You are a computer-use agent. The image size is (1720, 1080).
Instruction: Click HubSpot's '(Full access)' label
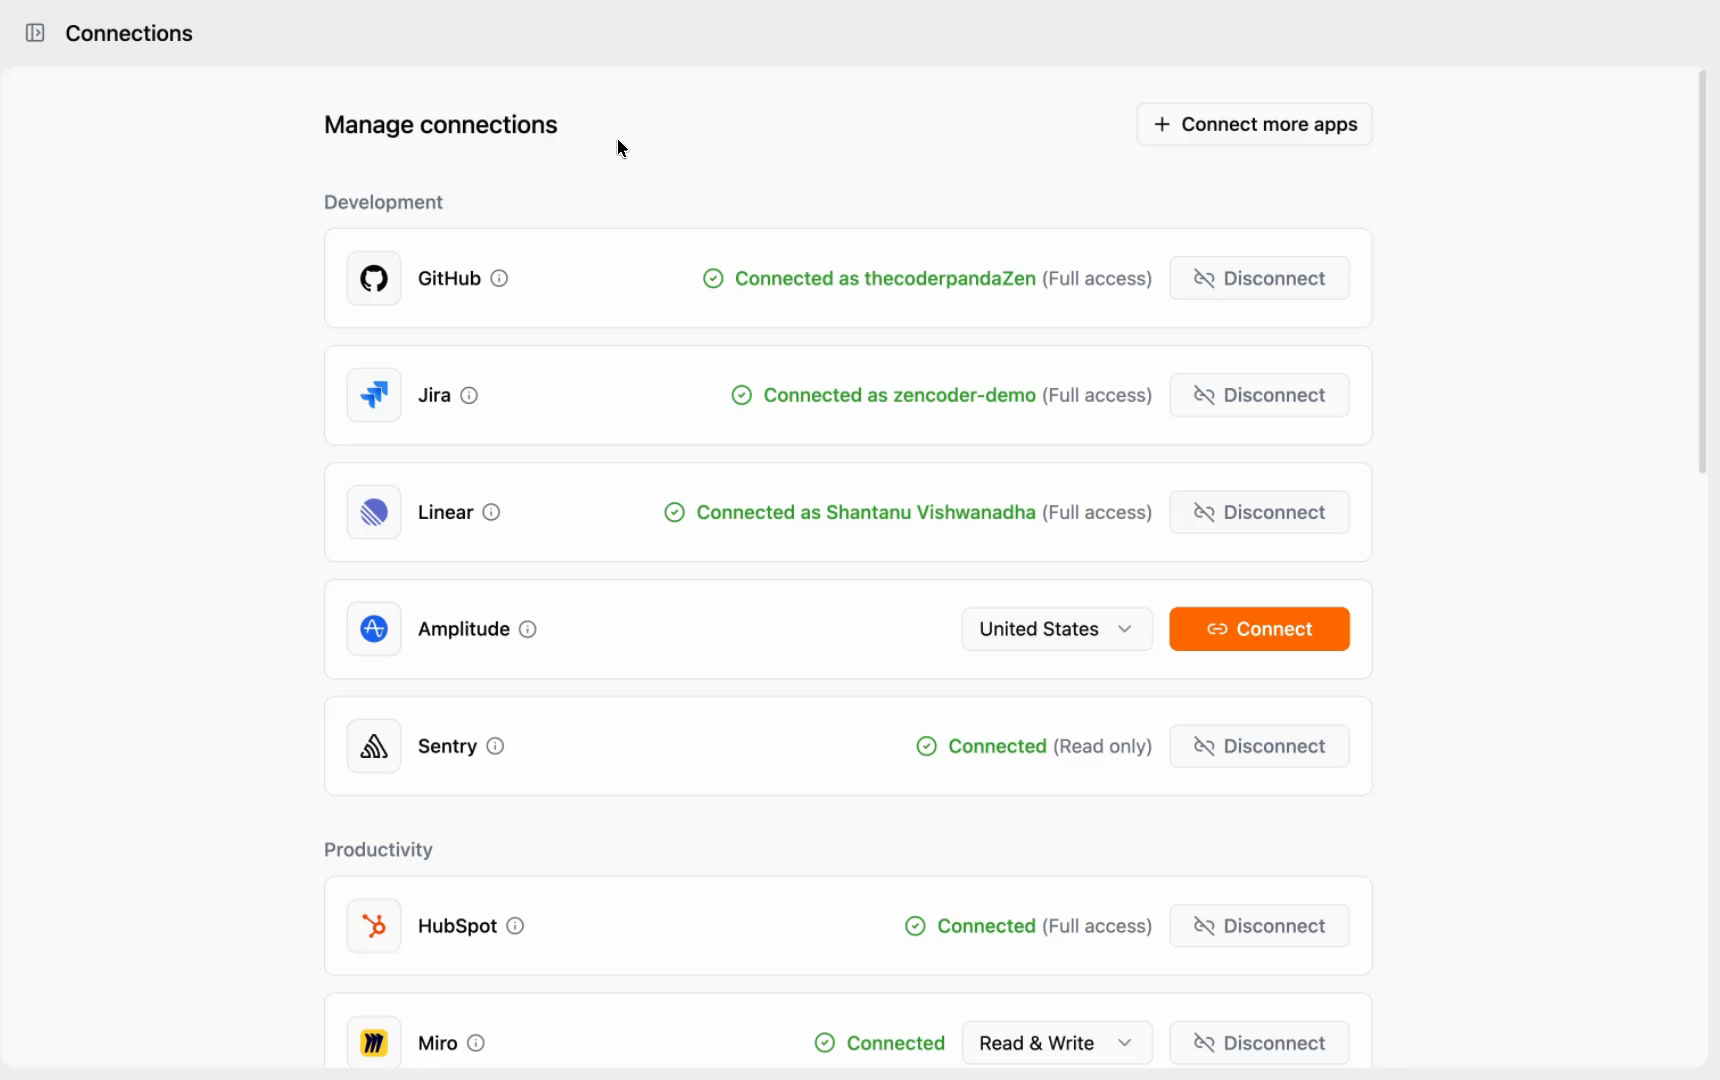point(1097,926)
